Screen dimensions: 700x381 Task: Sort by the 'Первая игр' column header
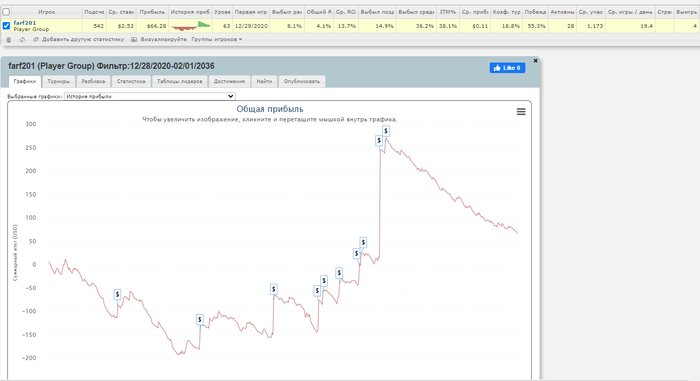pyautogui.click(x=251, y=12)
